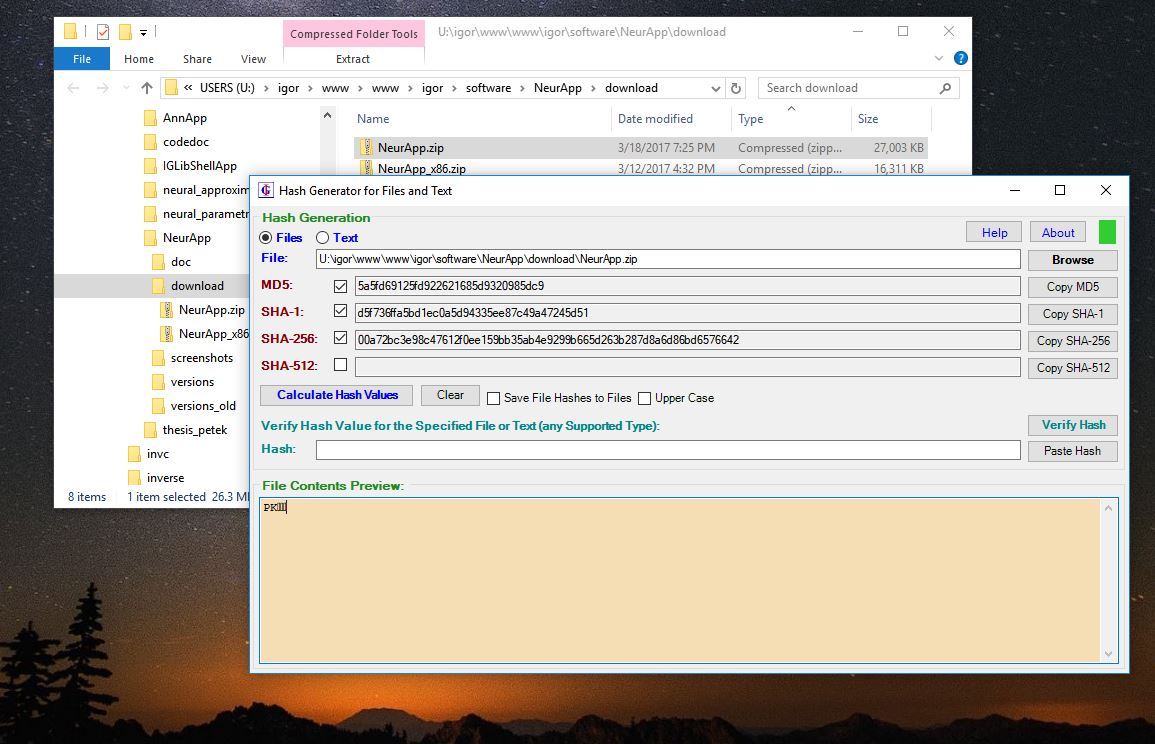Screen dimensions: 1155x744
Task: Click the Hash Generator app icon in title bar
Action: 266,191
